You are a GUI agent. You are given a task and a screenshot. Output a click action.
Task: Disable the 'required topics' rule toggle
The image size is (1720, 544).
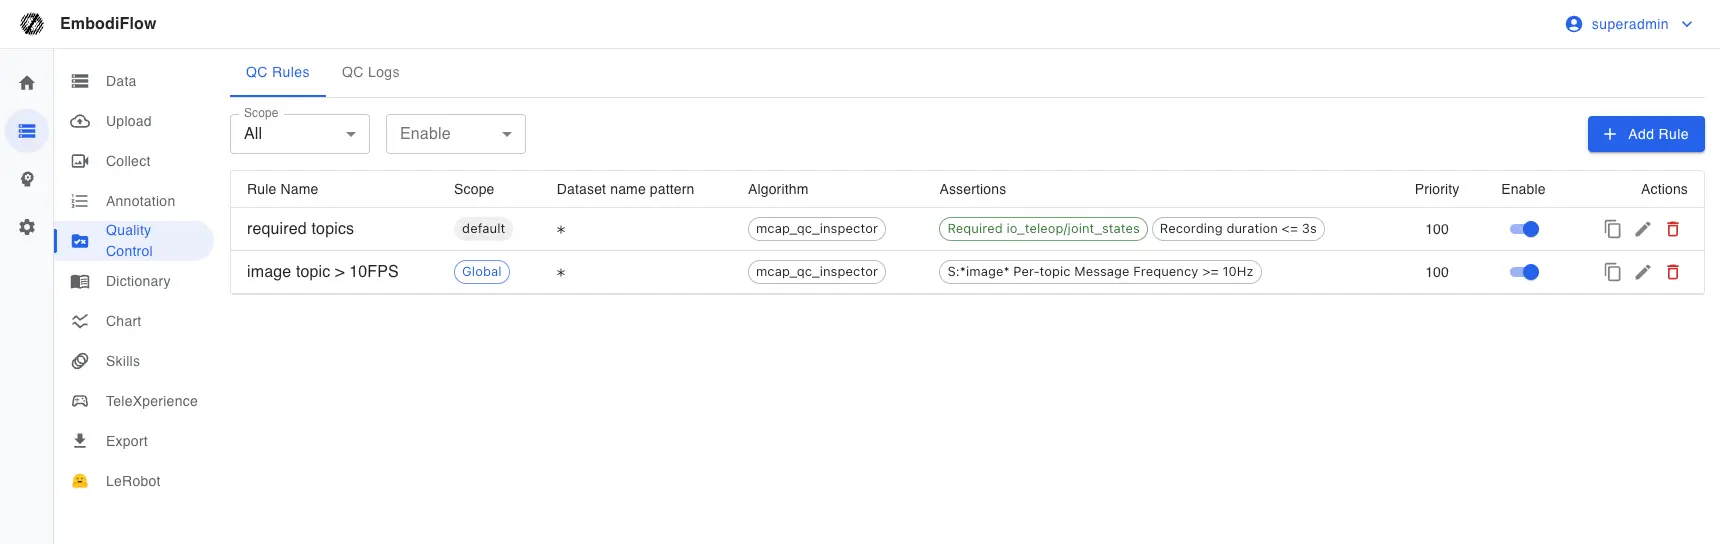coord(1524,229)
